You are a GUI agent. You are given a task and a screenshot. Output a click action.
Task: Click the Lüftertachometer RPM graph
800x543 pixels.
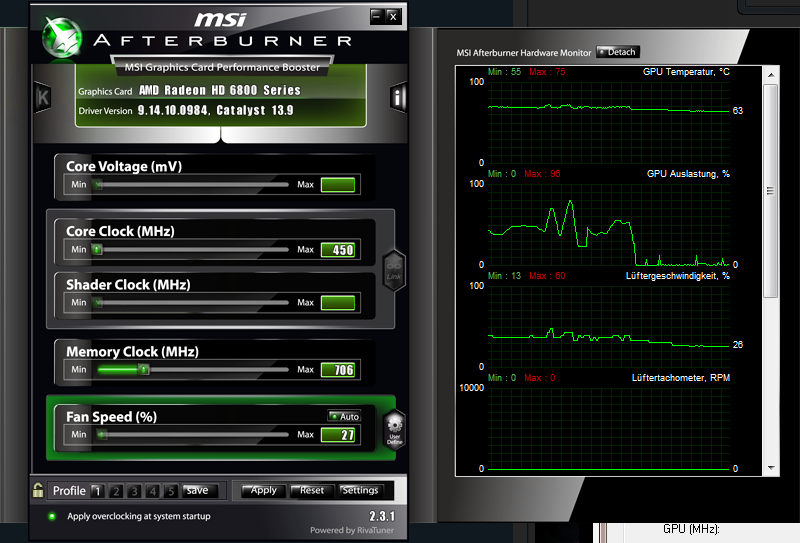(609, 429)
